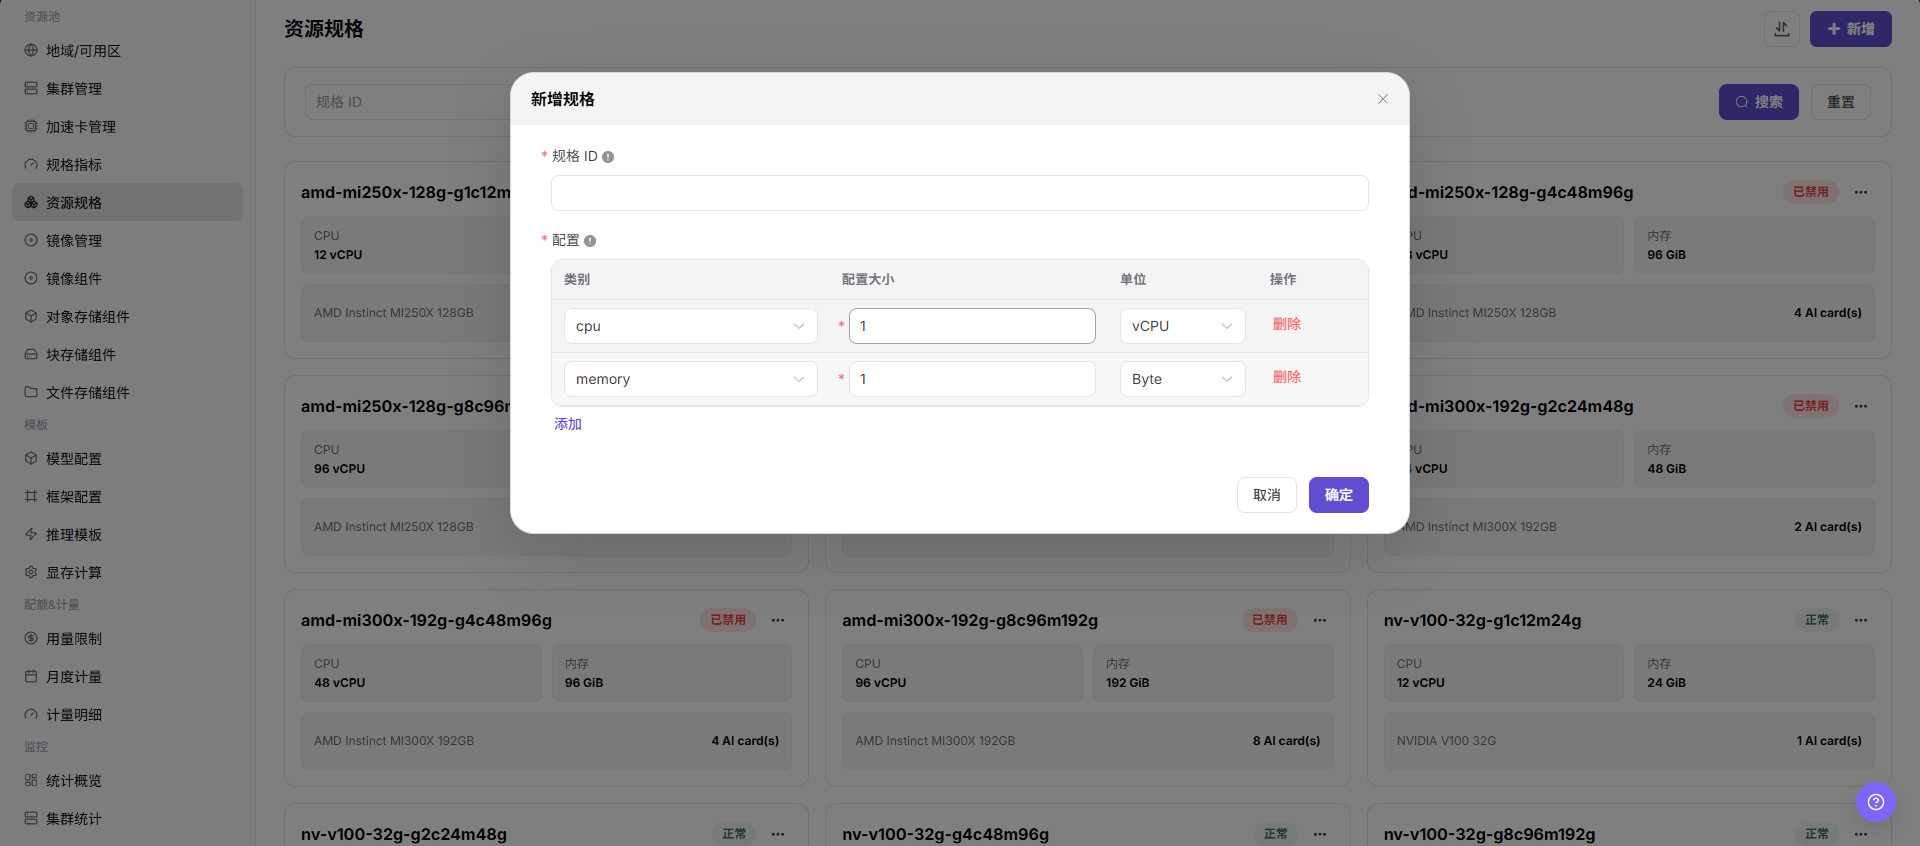This screenshot has width=1920, height=846.
Task: Navigate to 加速卡管理 page
Action: click(127, 126)
